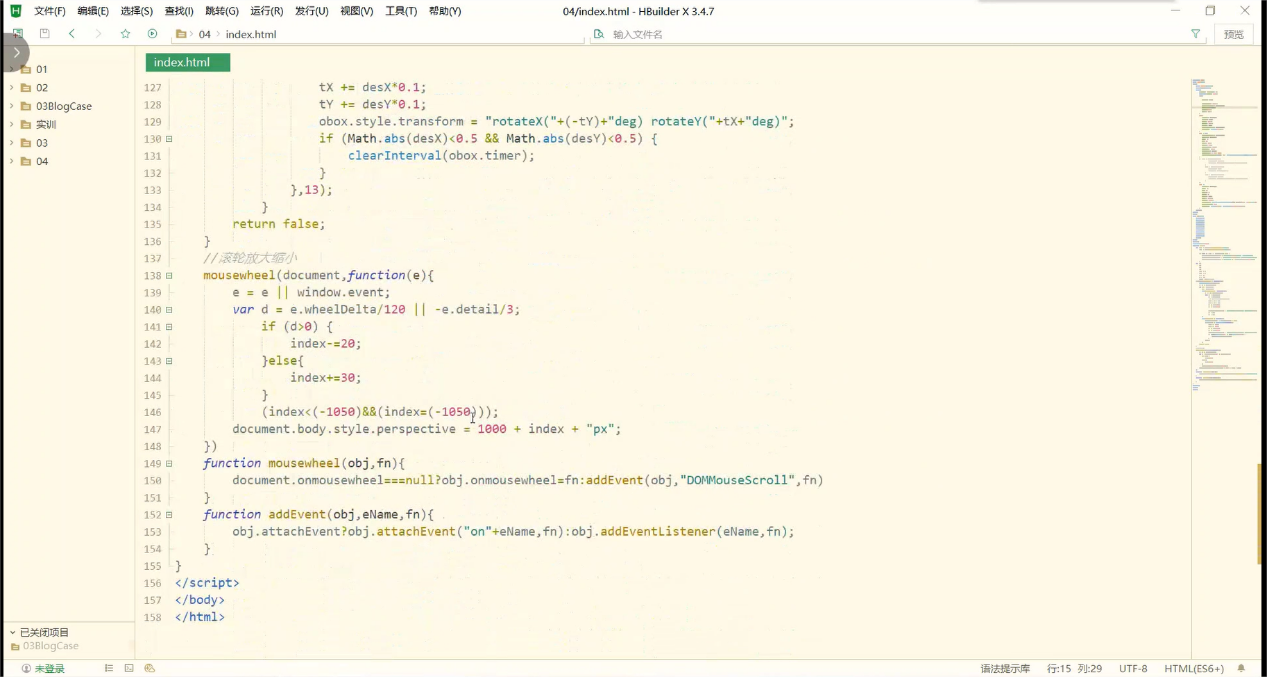
Task: Click the save file icon in toolbar
Action: (x=44, y=34)
